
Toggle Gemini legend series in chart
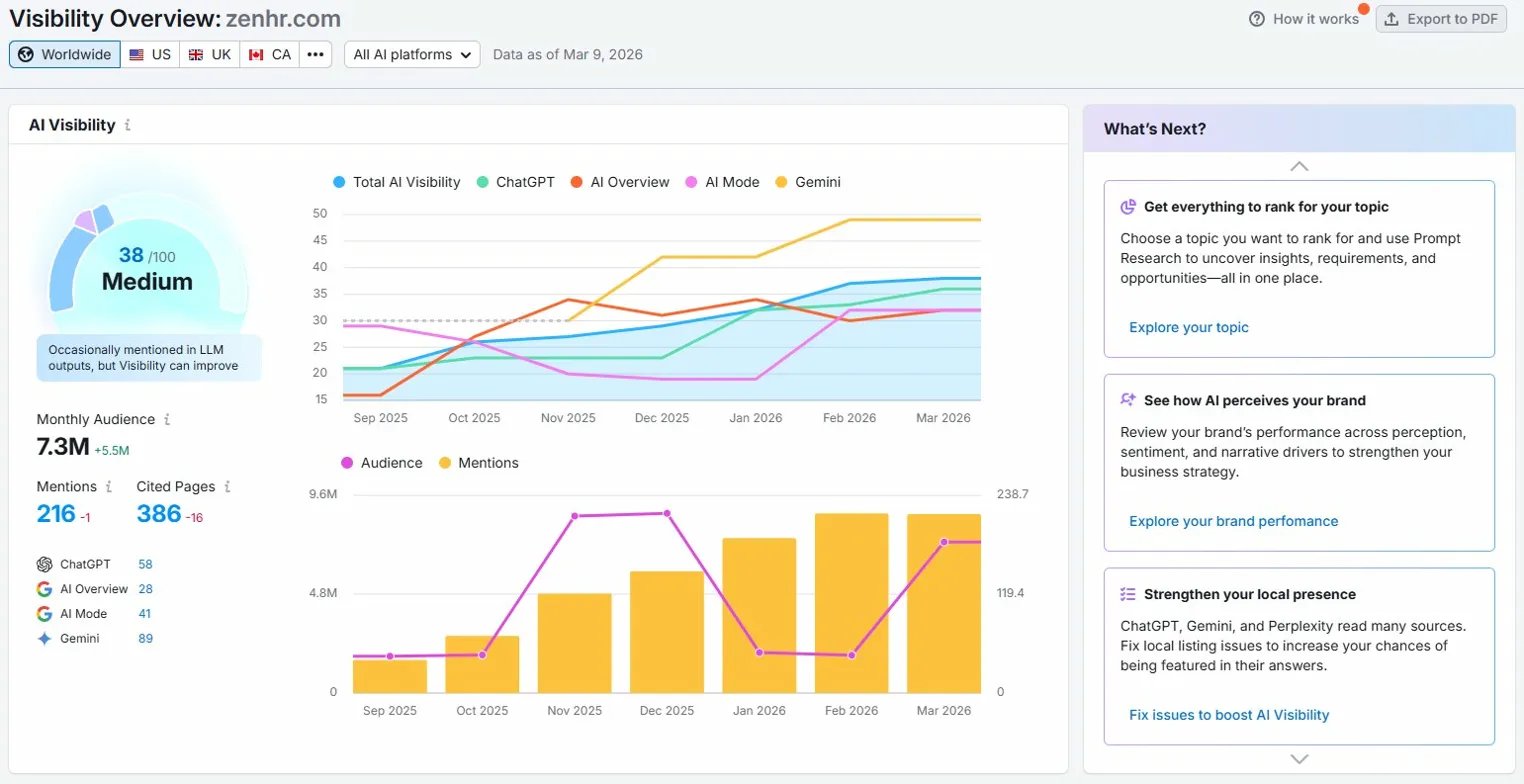[x=807, y=182]
